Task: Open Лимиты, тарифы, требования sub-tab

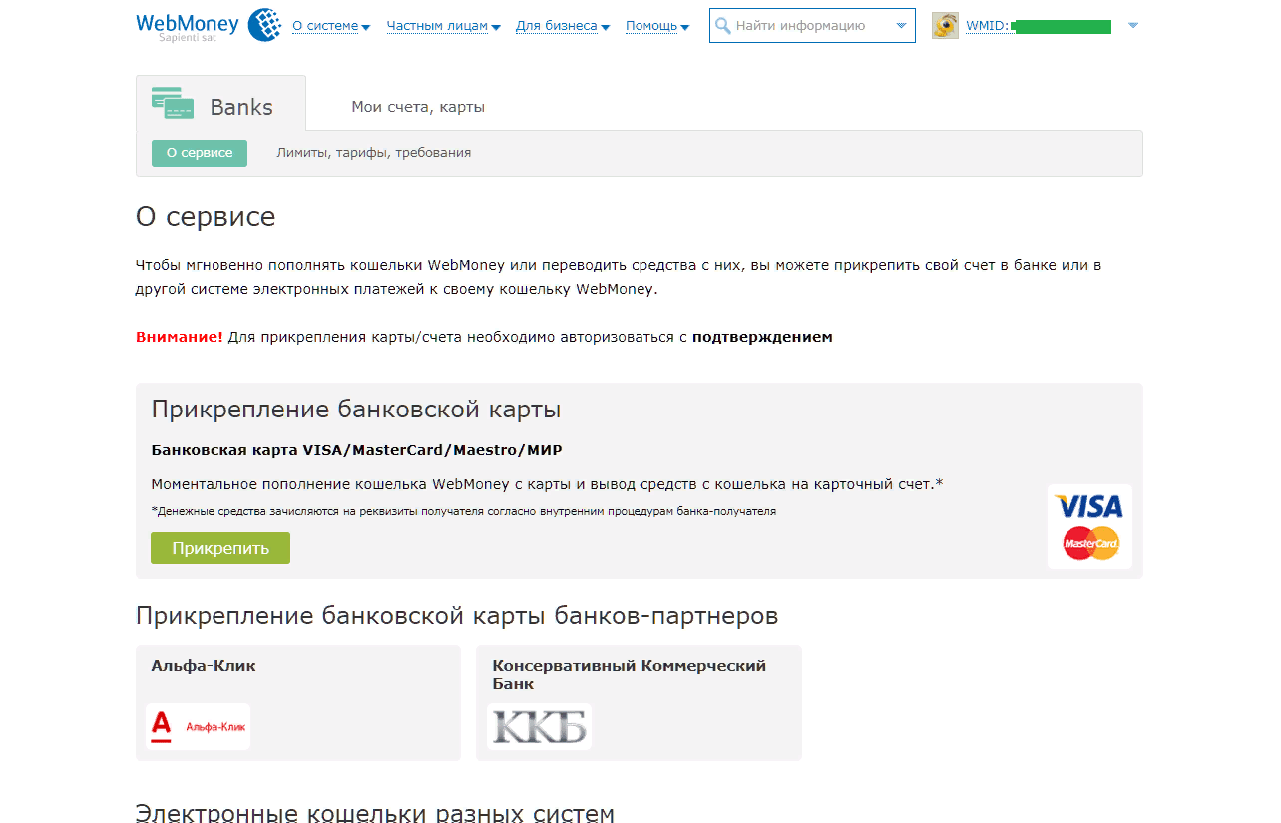Action: [x=373, y=153]
